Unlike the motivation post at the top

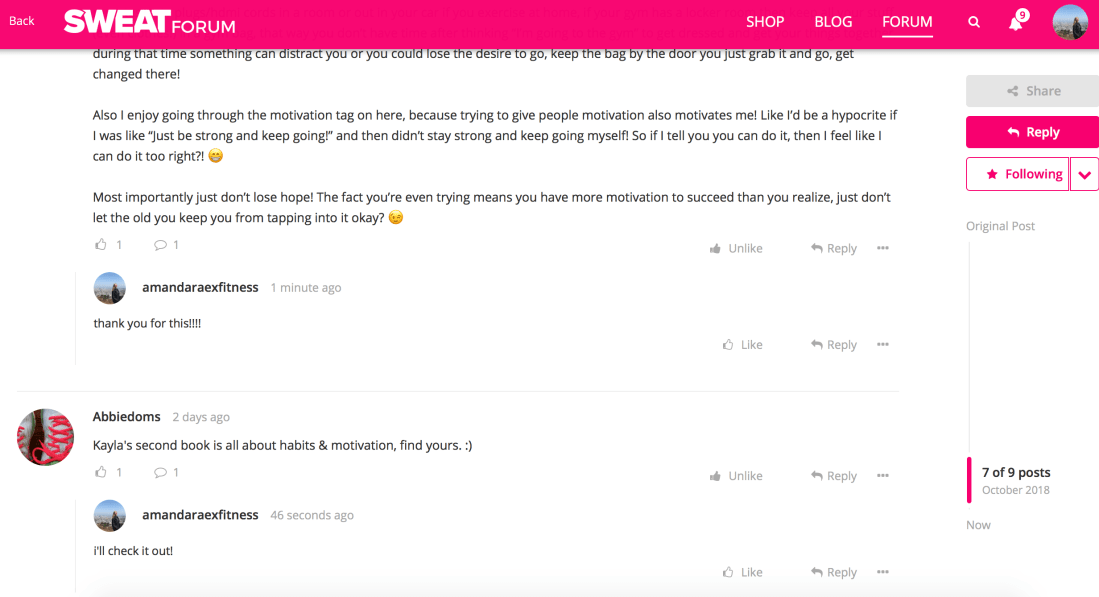tap(736, 247)
